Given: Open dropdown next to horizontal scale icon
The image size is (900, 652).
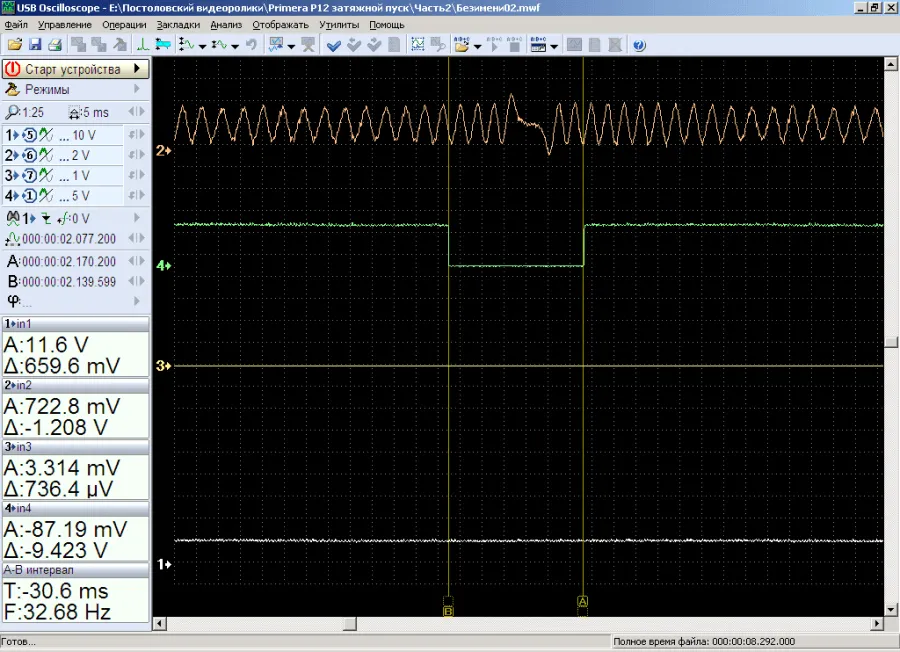Looking at the screenshot, I should click(235, 46).
